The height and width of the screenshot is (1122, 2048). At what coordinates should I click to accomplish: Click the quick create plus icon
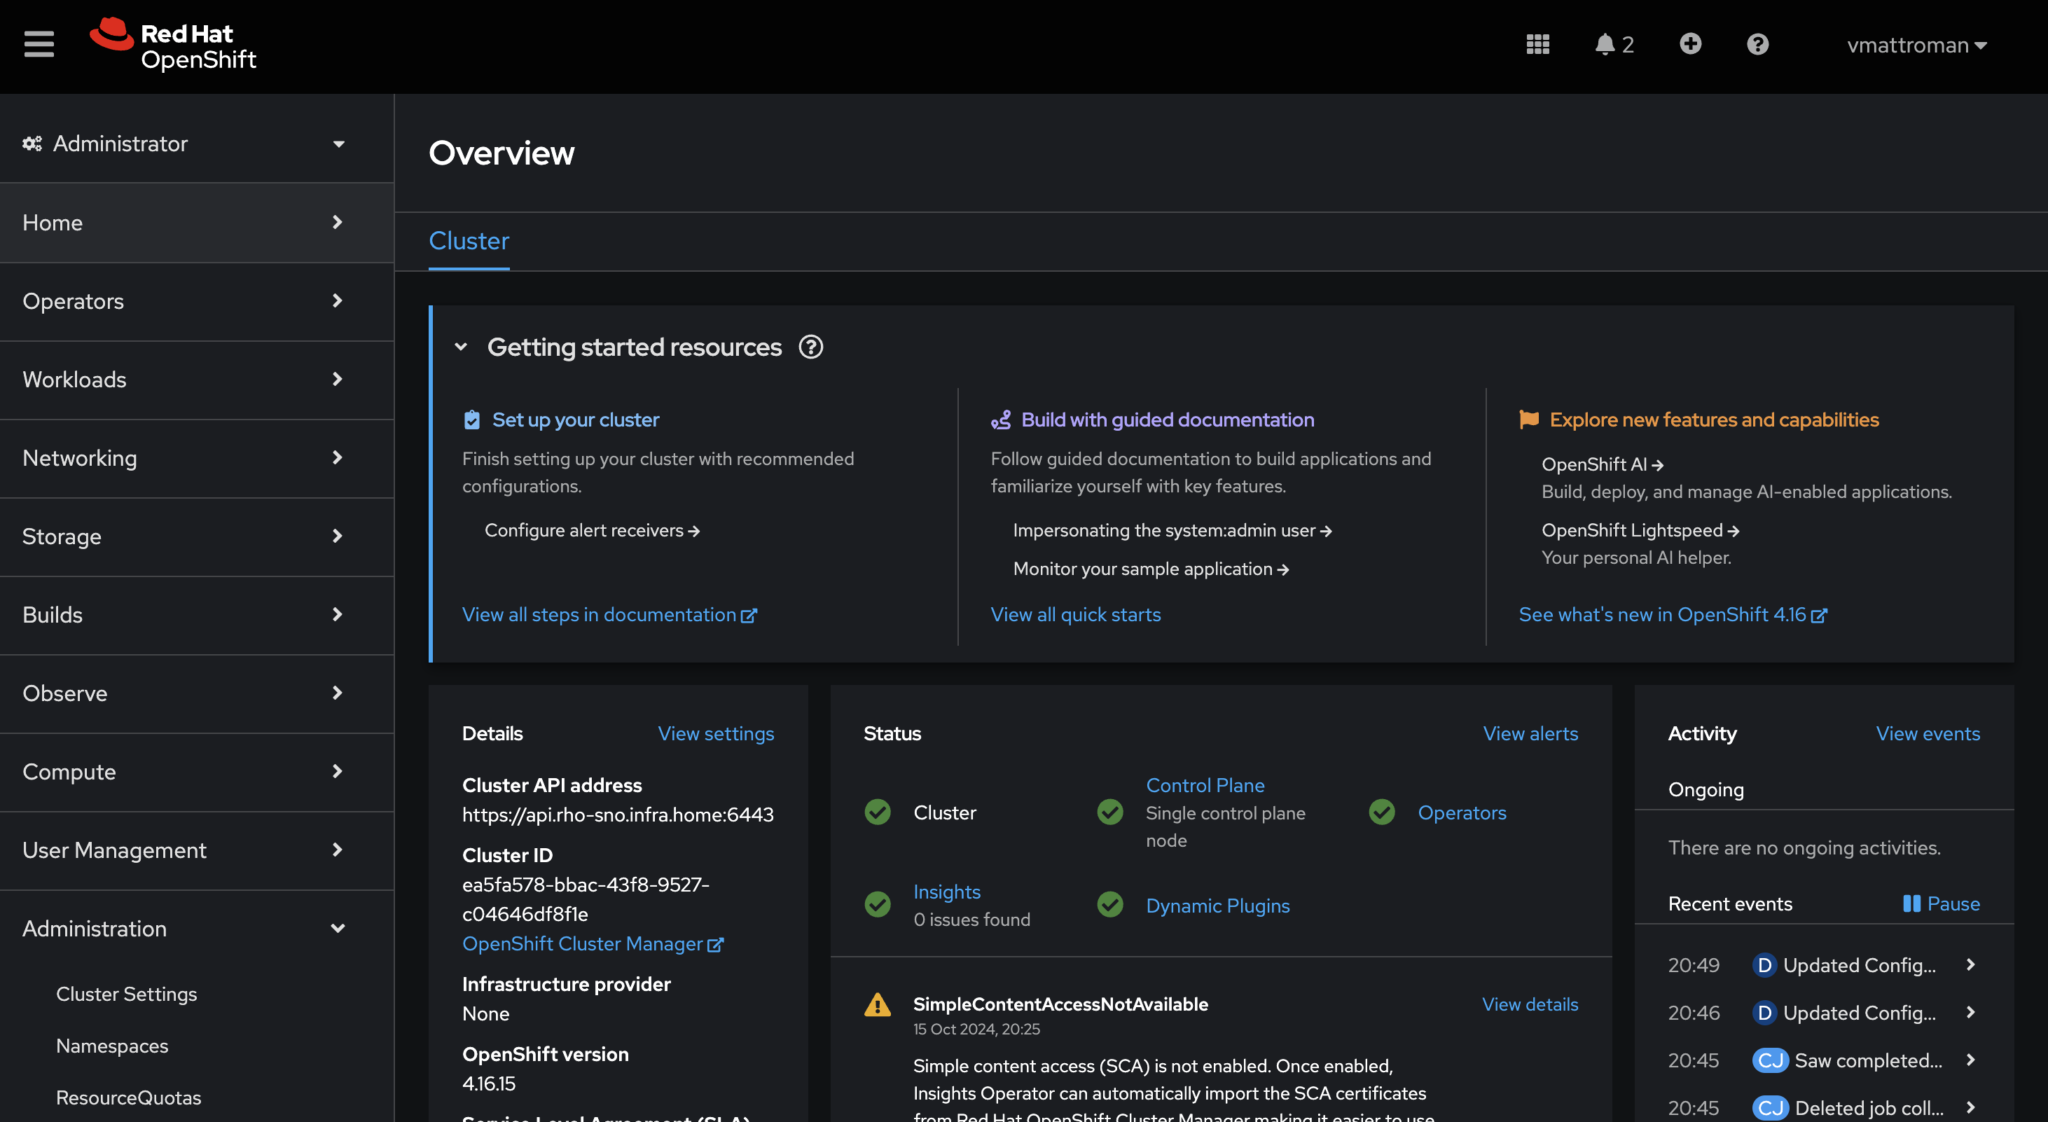click(x=1690, y=44)
